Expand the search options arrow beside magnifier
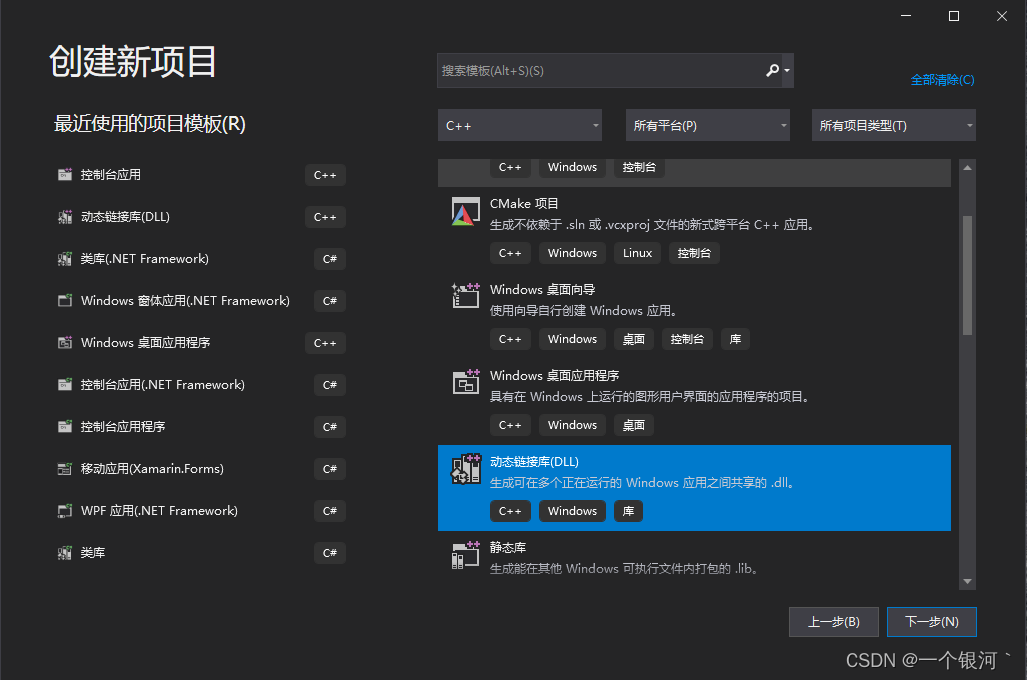 787,71
